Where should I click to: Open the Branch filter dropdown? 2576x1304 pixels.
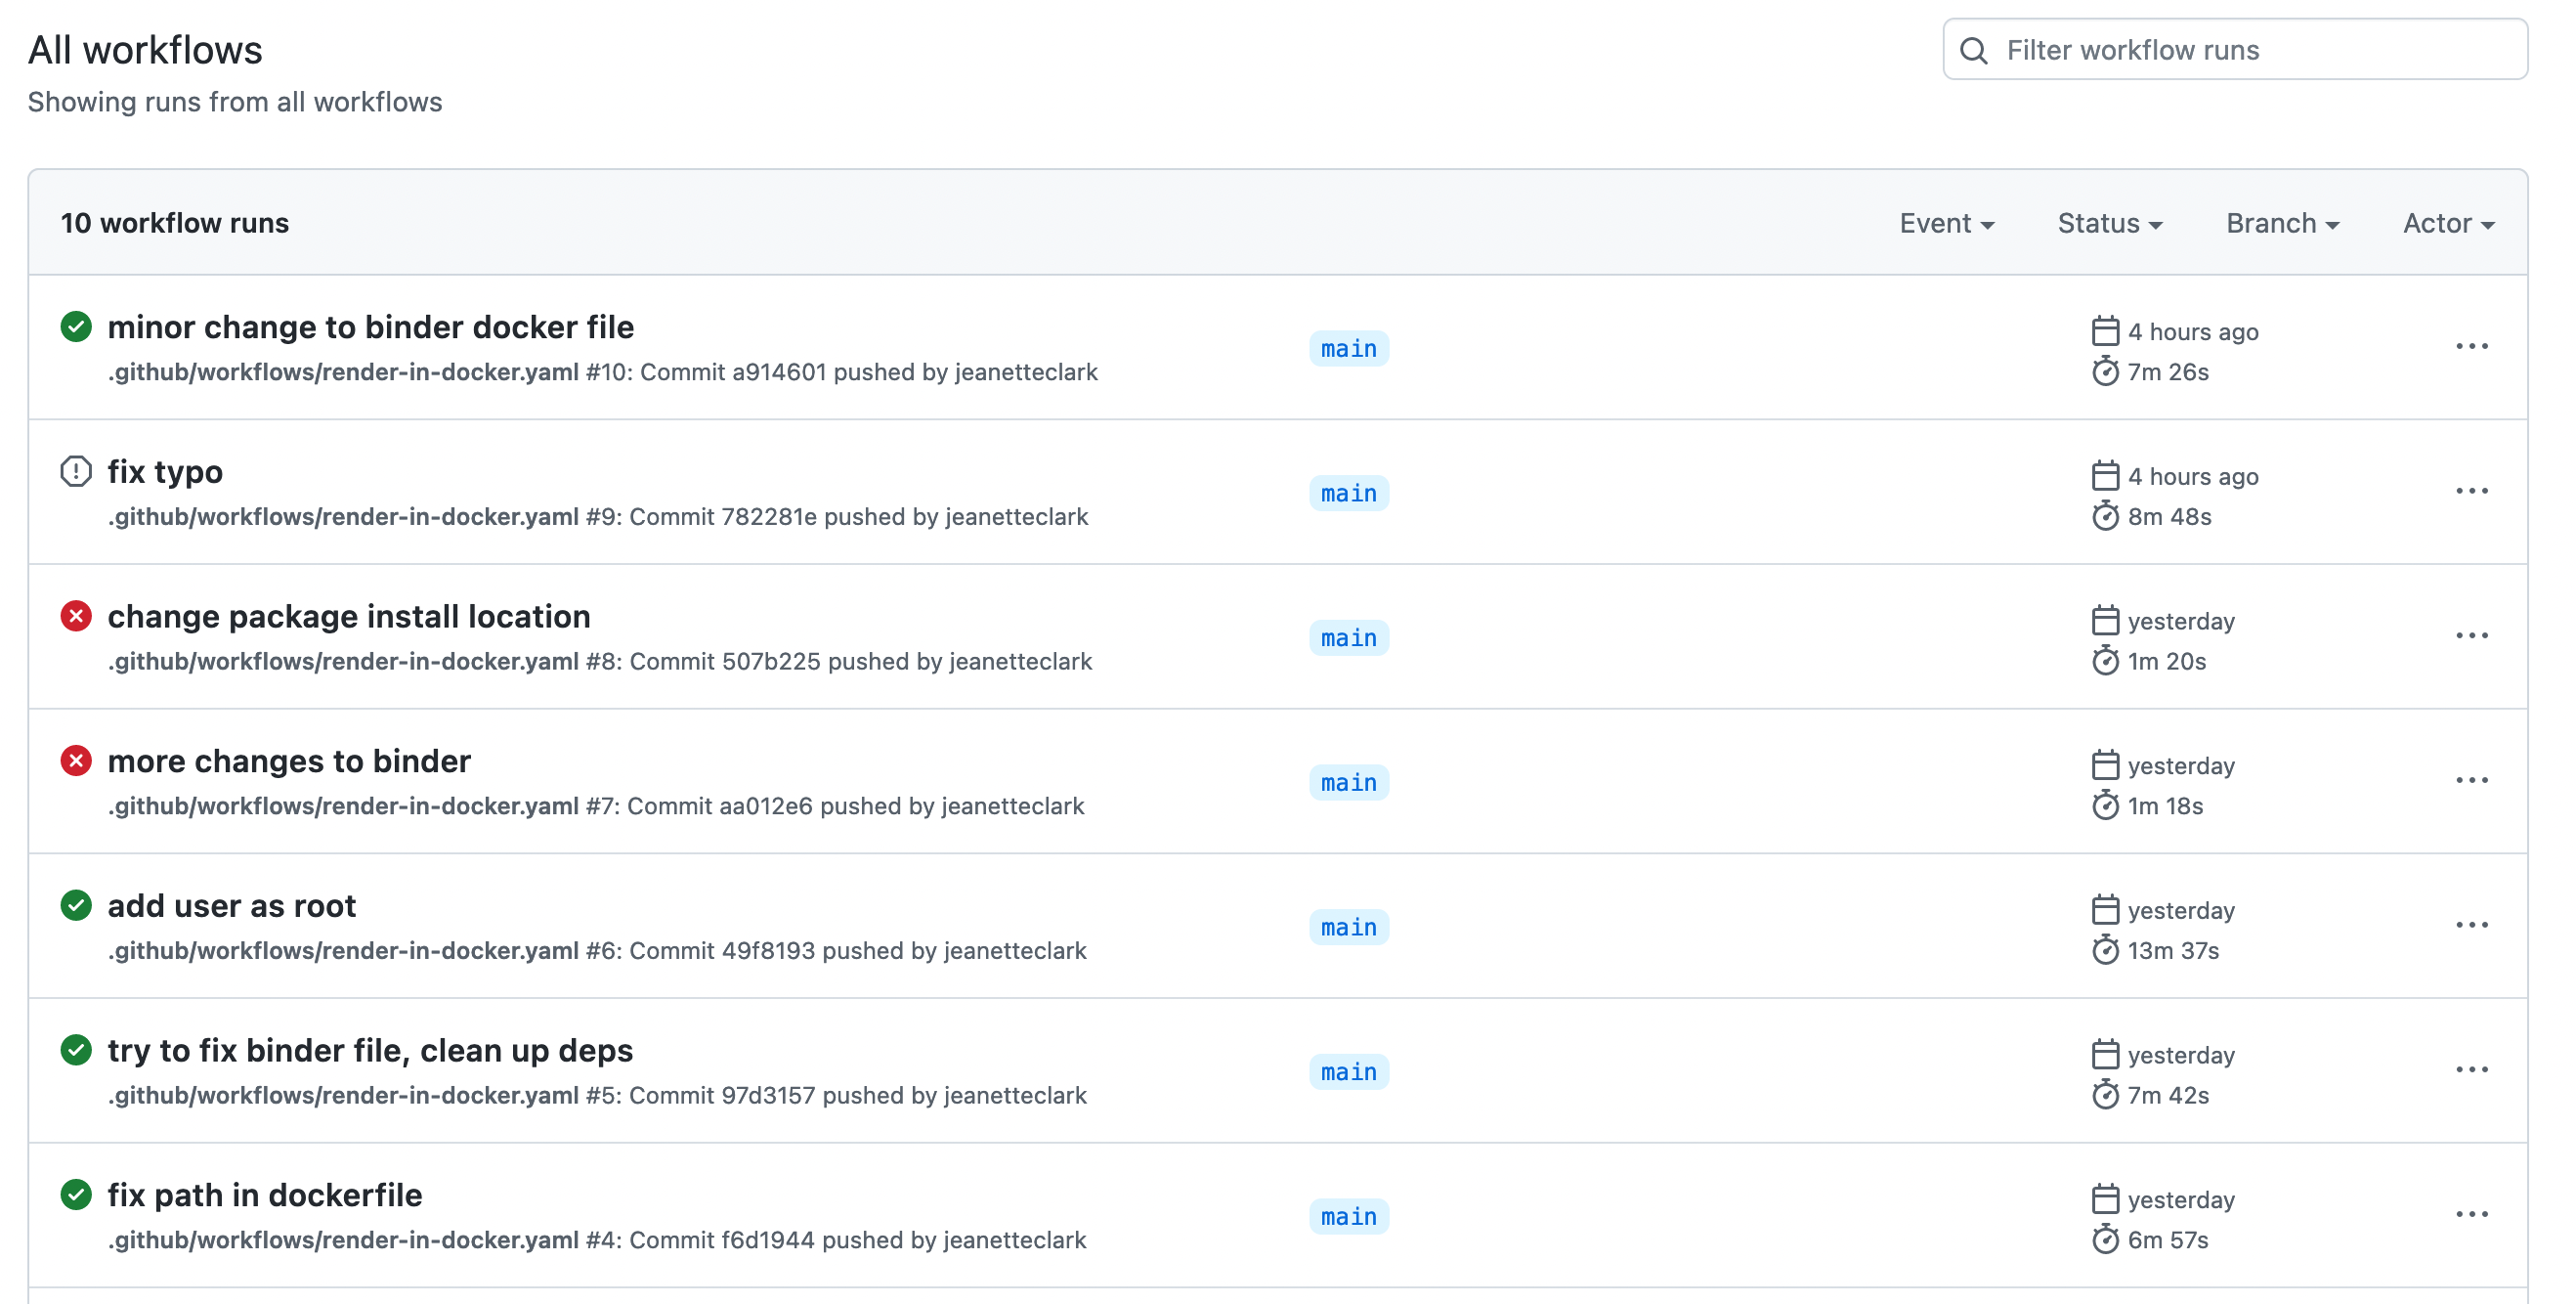point(2282,223)
